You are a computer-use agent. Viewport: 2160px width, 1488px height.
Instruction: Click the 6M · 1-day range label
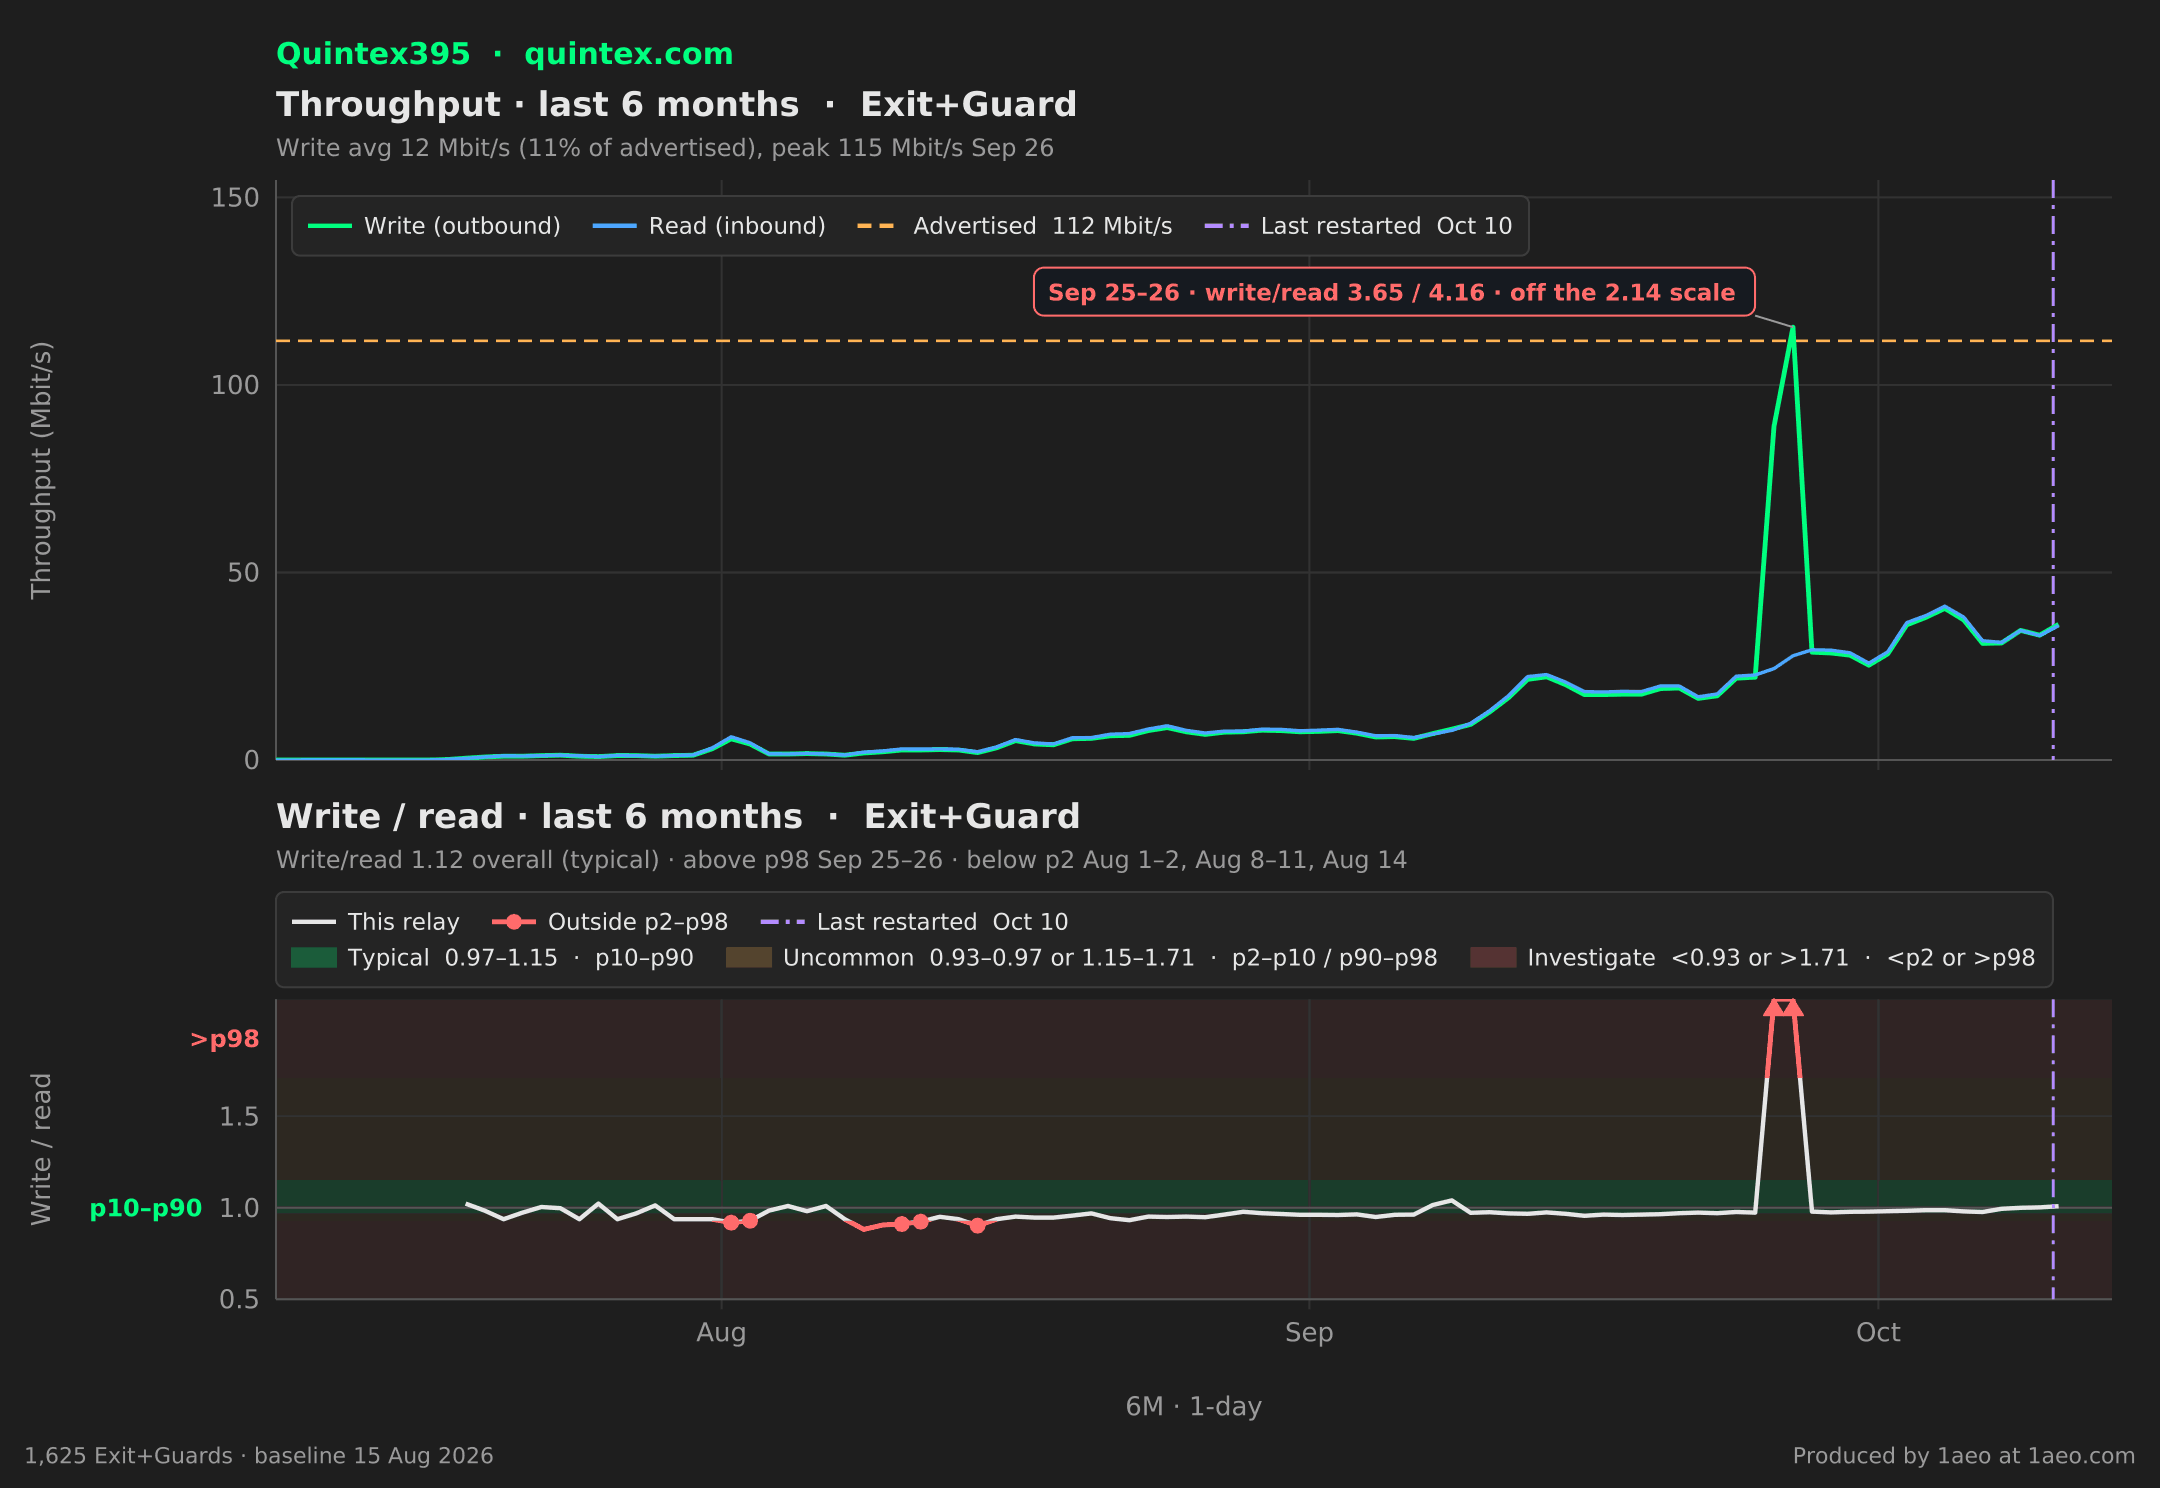[1193, 1407]
